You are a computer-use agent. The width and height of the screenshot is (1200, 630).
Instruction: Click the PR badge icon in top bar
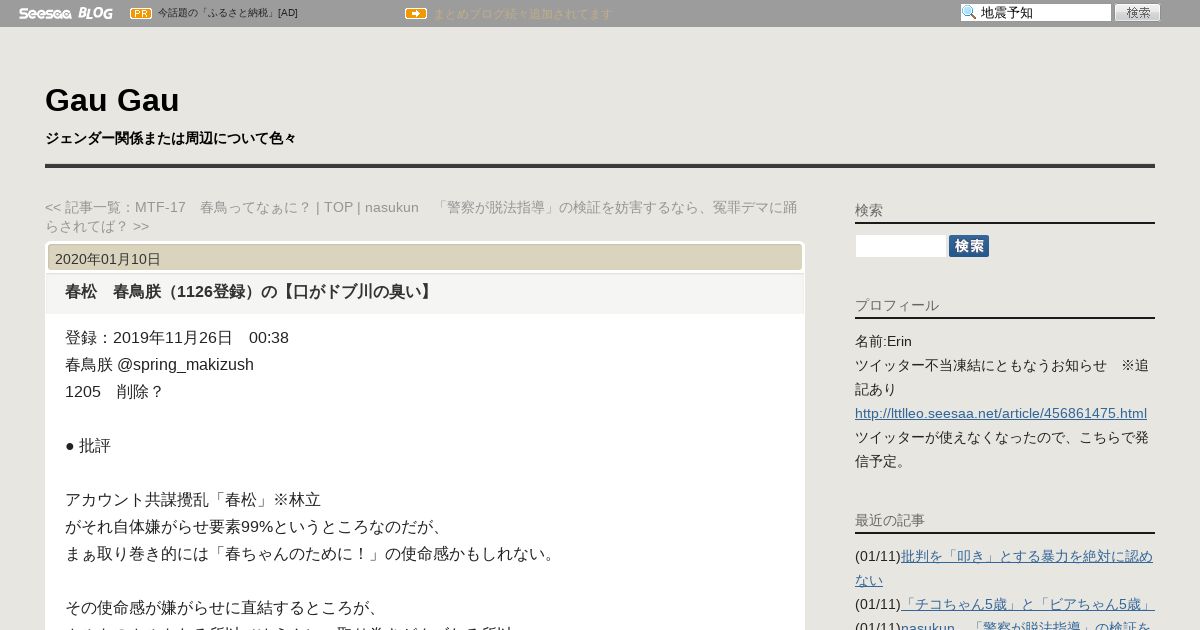point(141,13)
